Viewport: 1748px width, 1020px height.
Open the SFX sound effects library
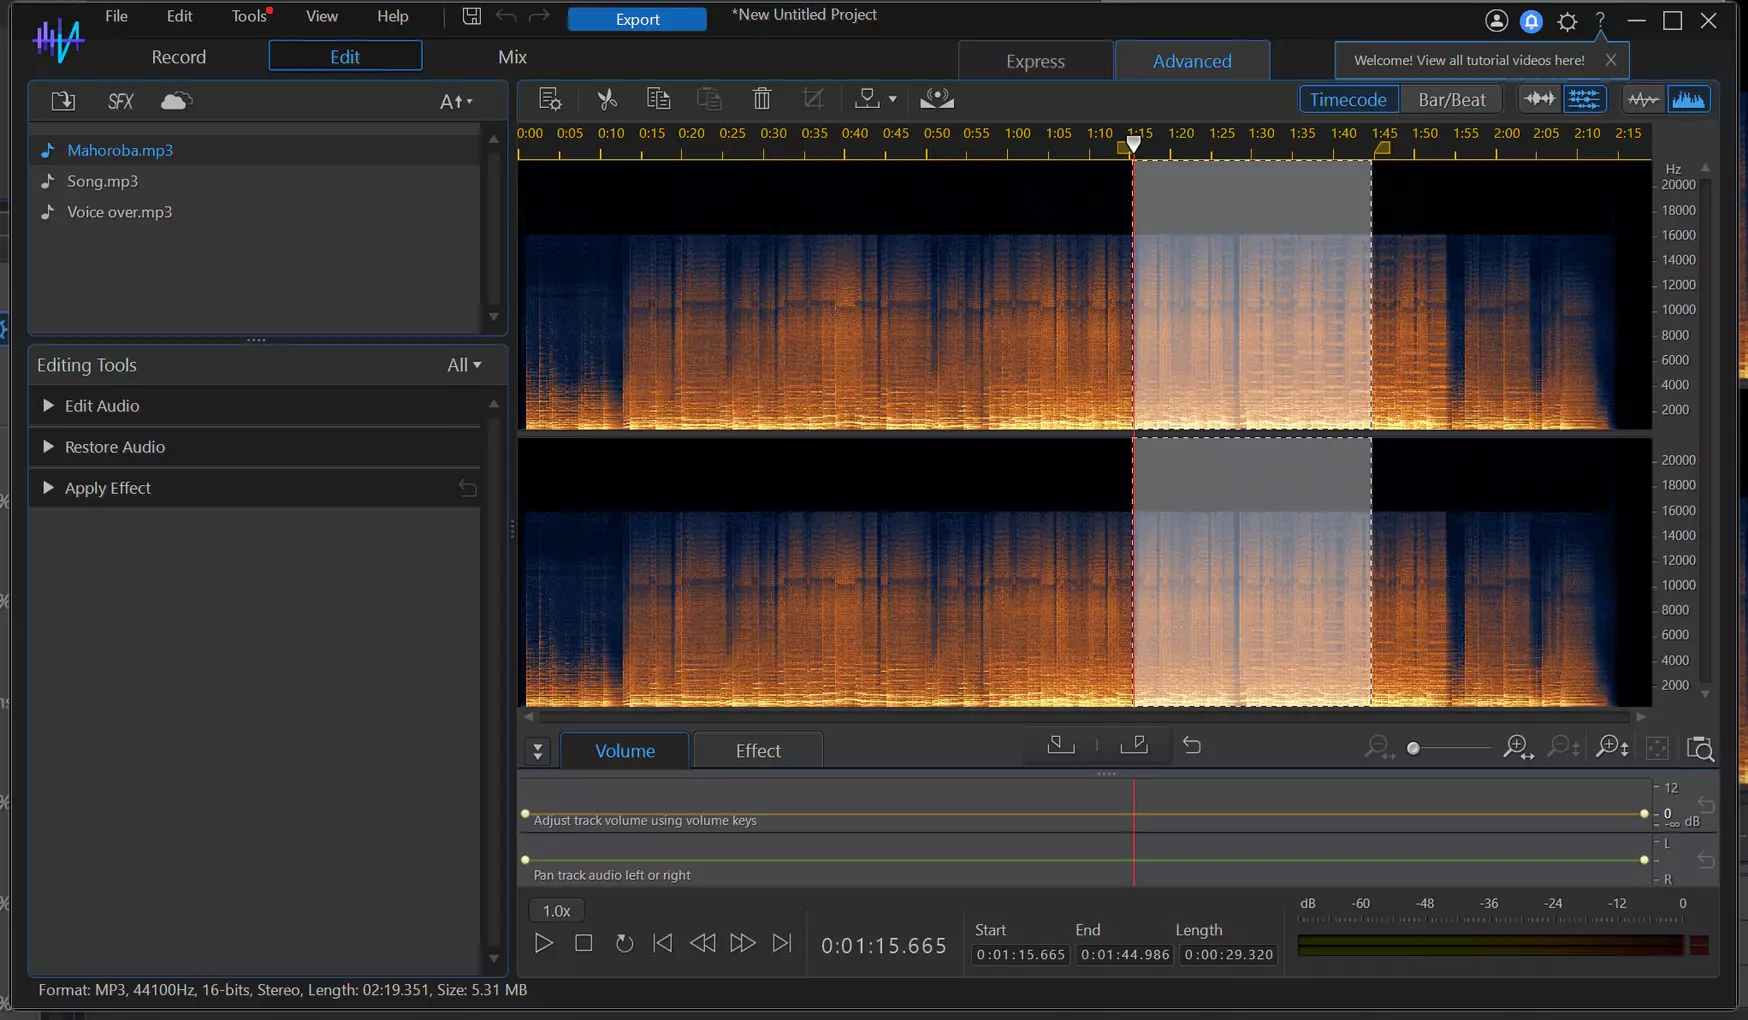tap(120, 101)
